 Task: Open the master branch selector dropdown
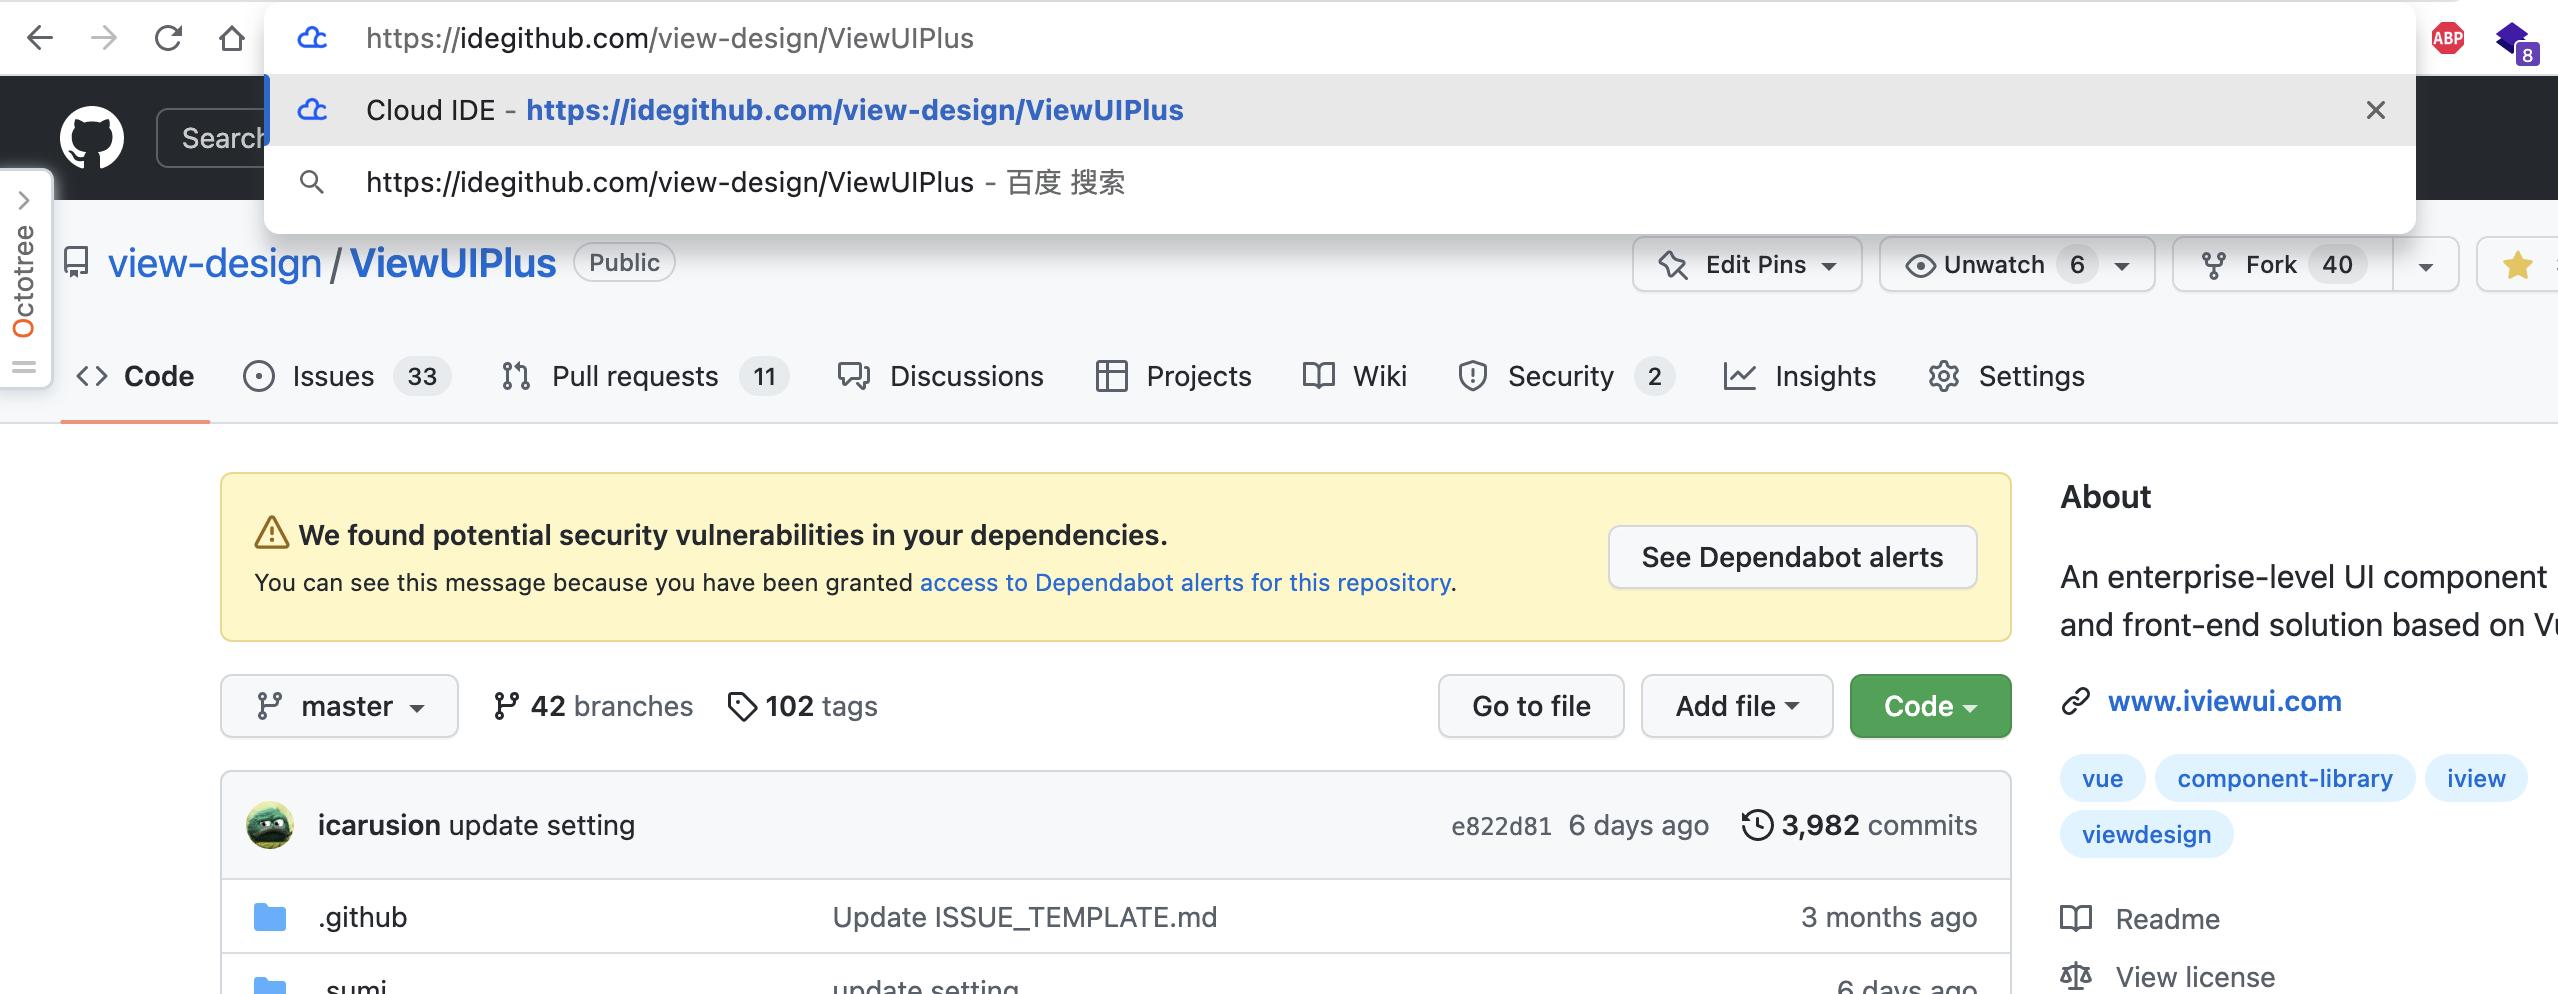[x=339, y=706]
